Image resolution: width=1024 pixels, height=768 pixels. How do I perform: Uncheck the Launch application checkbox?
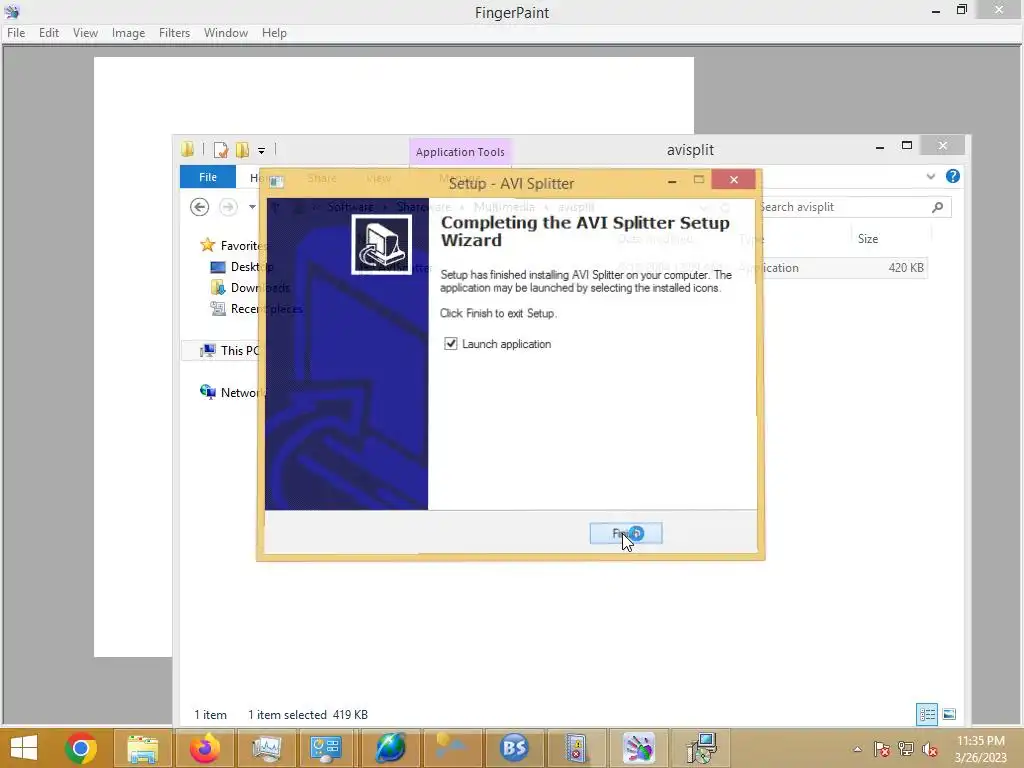pyautogui.click(x=451, y=344)
